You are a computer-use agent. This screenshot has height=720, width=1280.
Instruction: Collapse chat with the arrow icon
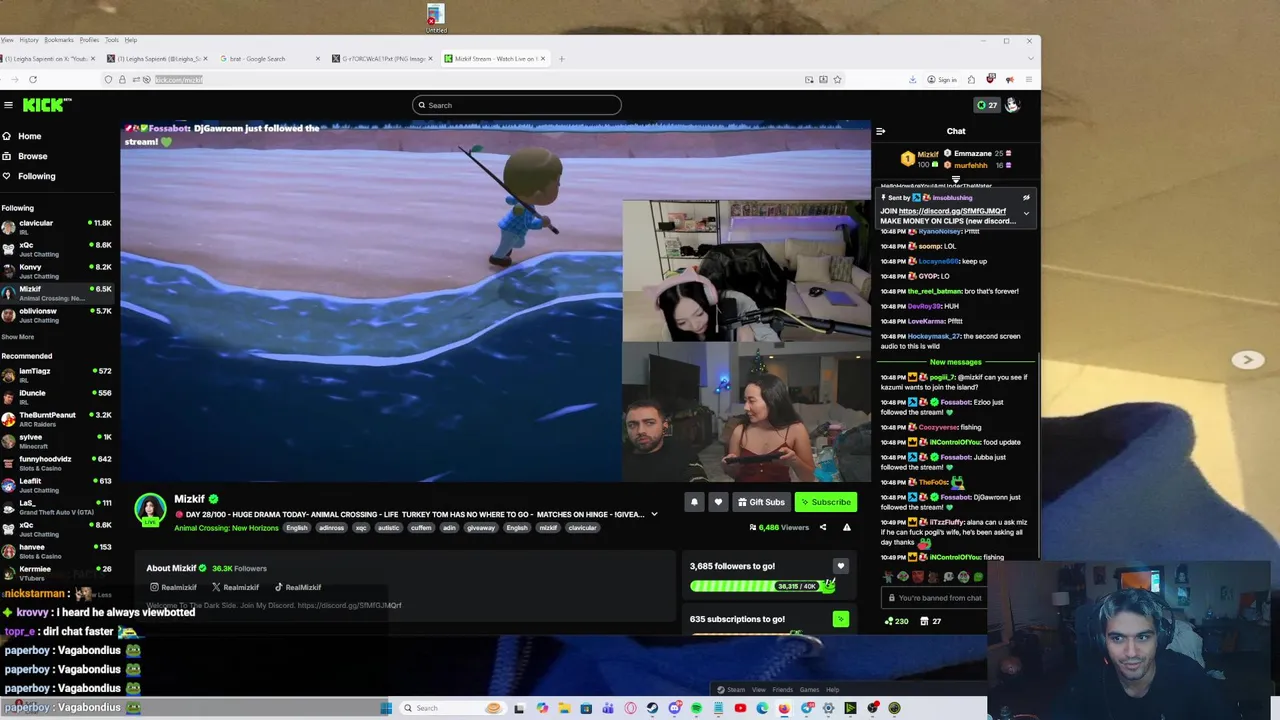click(880, 131)
